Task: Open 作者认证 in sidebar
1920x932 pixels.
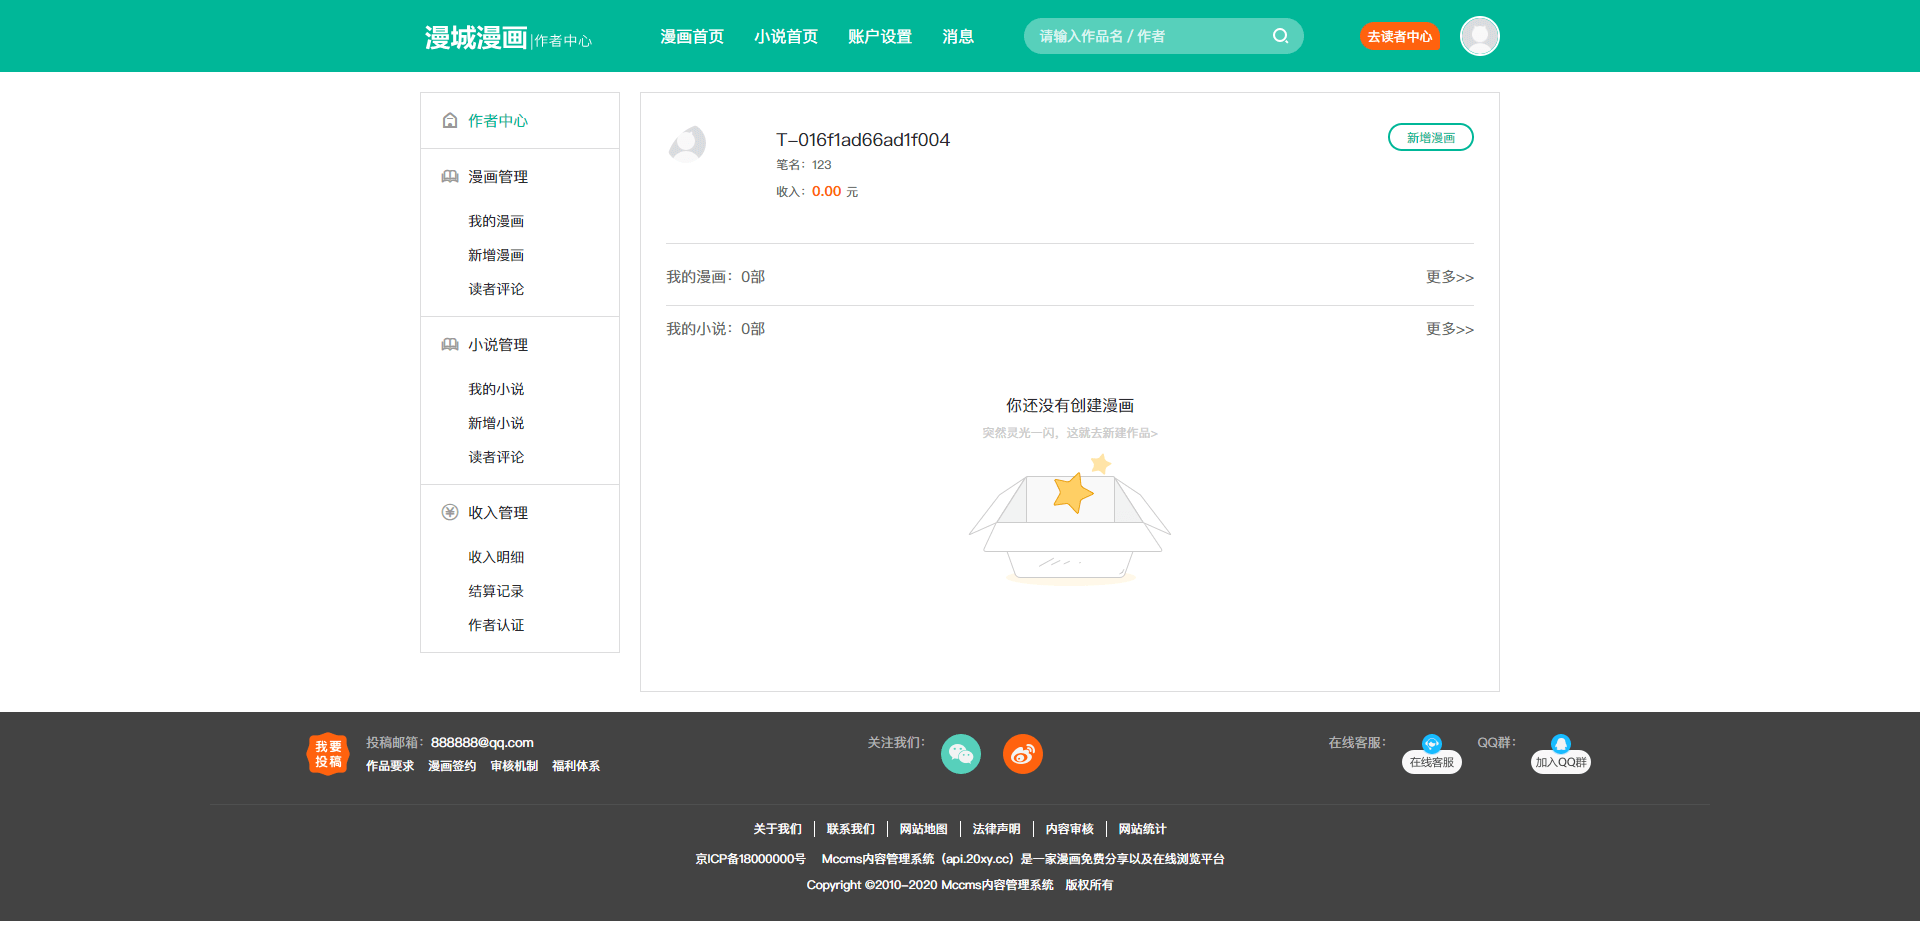Action: pos(496,625)
